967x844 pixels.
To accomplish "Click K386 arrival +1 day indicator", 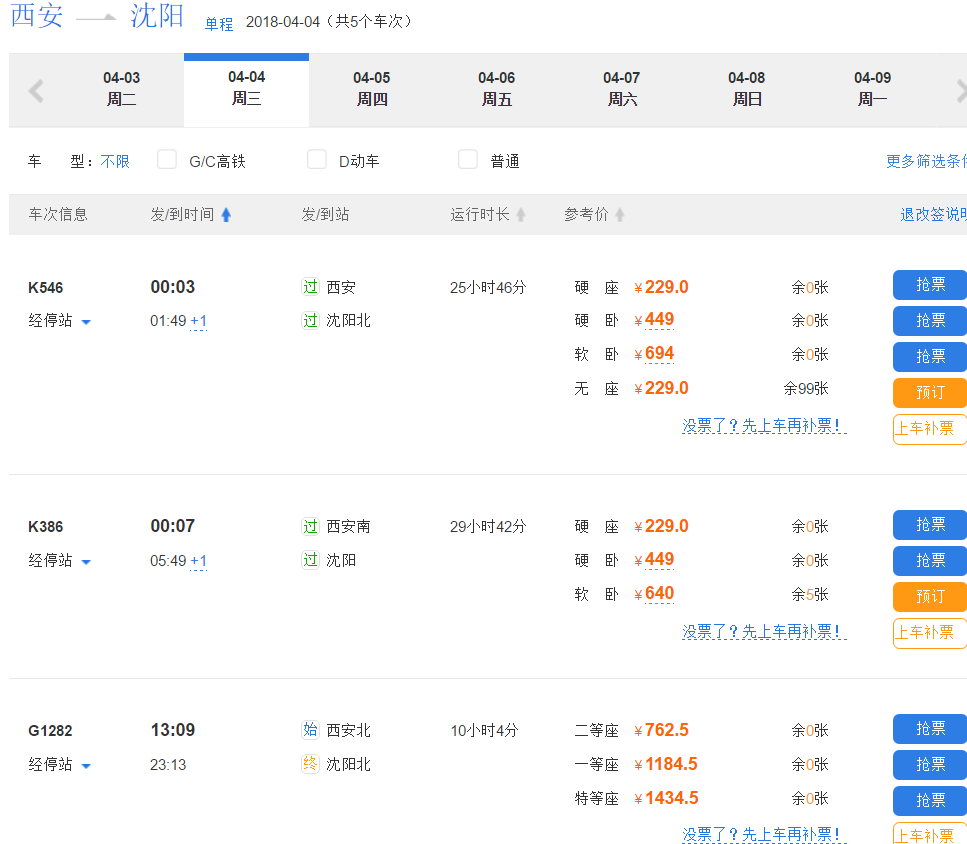I will (199, 561).
